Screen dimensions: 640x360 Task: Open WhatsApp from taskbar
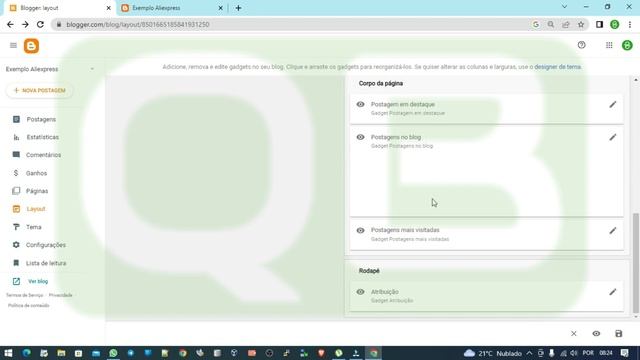tap(113, 353)
